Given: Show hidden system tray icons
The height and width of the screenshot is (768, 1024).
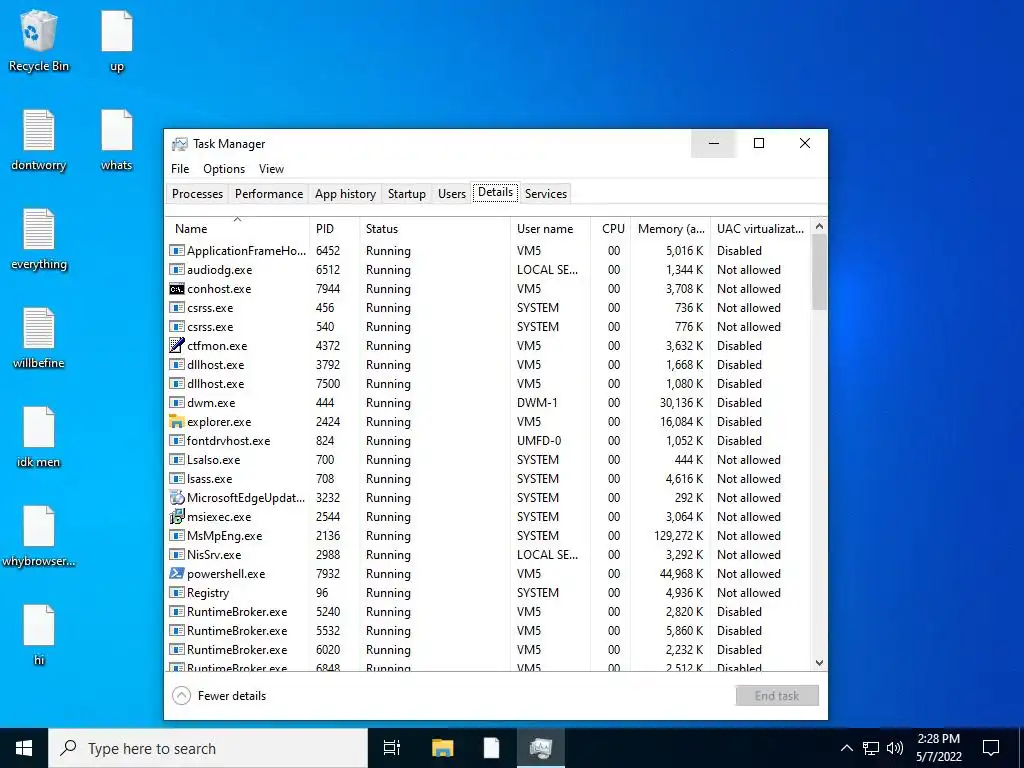Looking at the screenshot, I should [846, 748].
